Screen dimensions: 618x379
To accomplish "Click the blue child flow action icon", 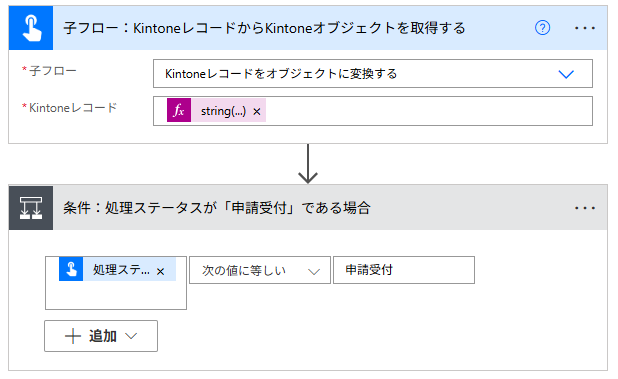I will click(31, 28).
